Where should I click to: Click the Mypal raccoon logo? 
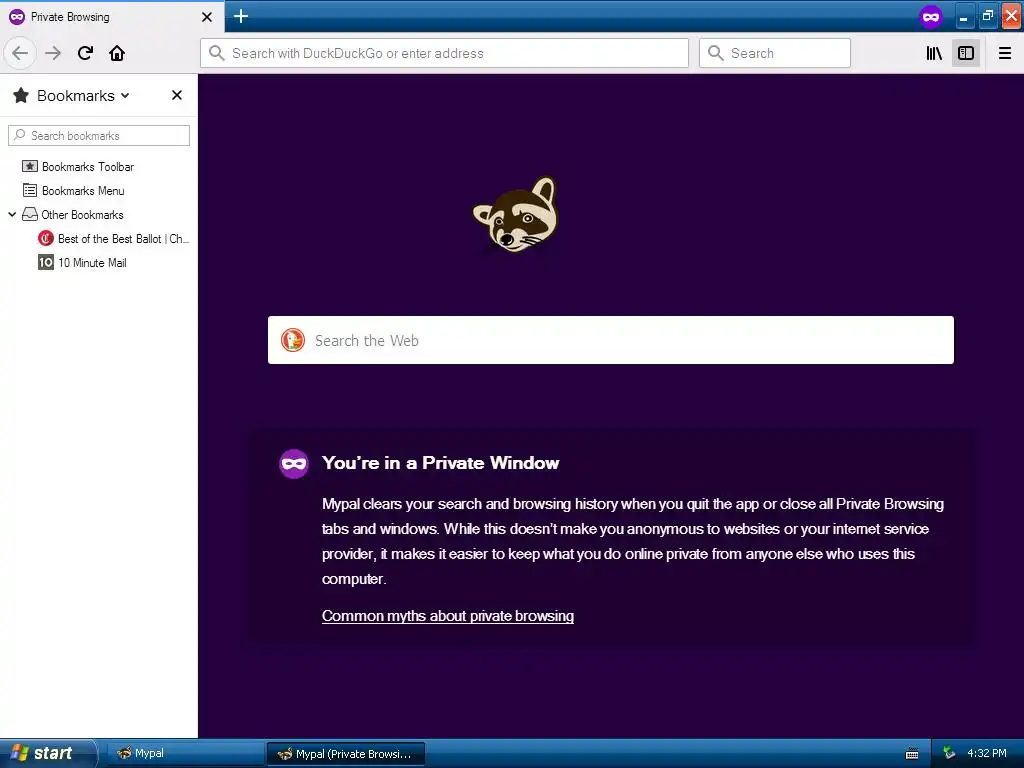coord(516,214)
